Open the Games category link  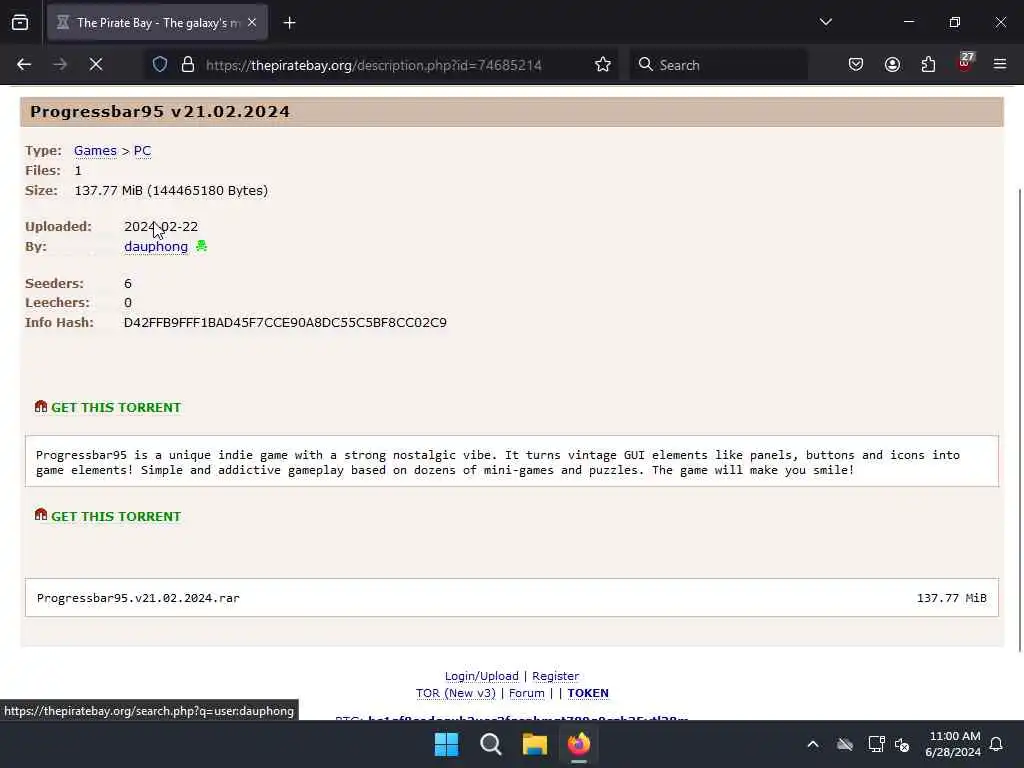[95, 151]
